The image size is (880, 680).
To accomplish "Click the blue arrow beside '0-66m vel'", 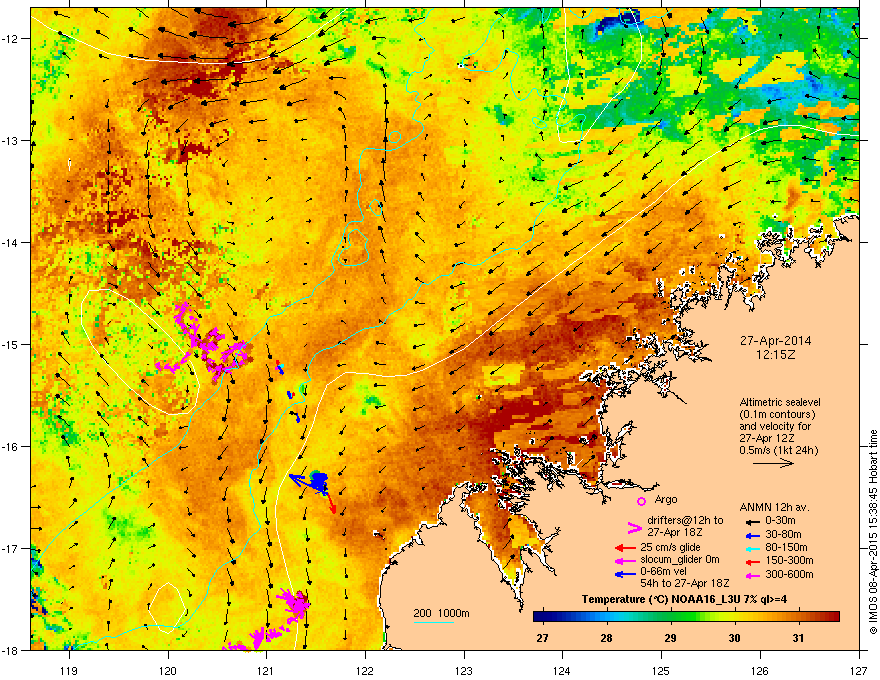I will [624, 574].
